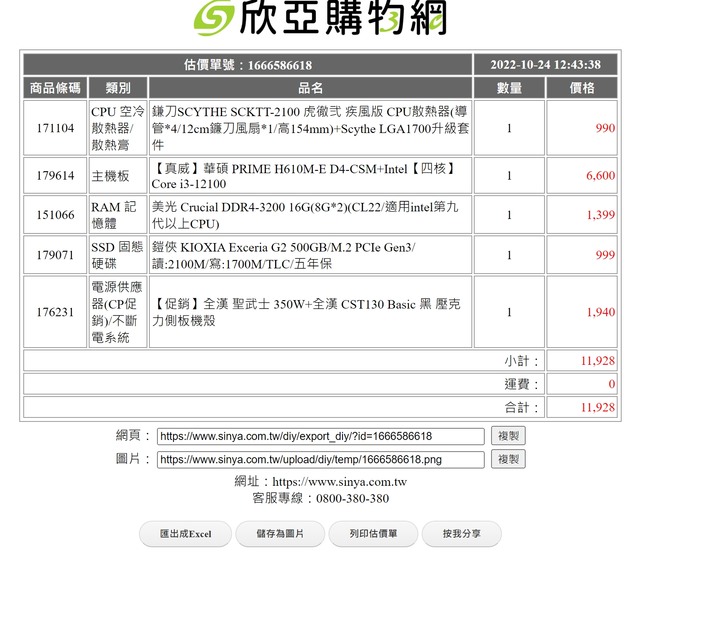This screenshot has height=632, width=720.
Task: Click the price 6,600
Action: (x=601, y=175)
